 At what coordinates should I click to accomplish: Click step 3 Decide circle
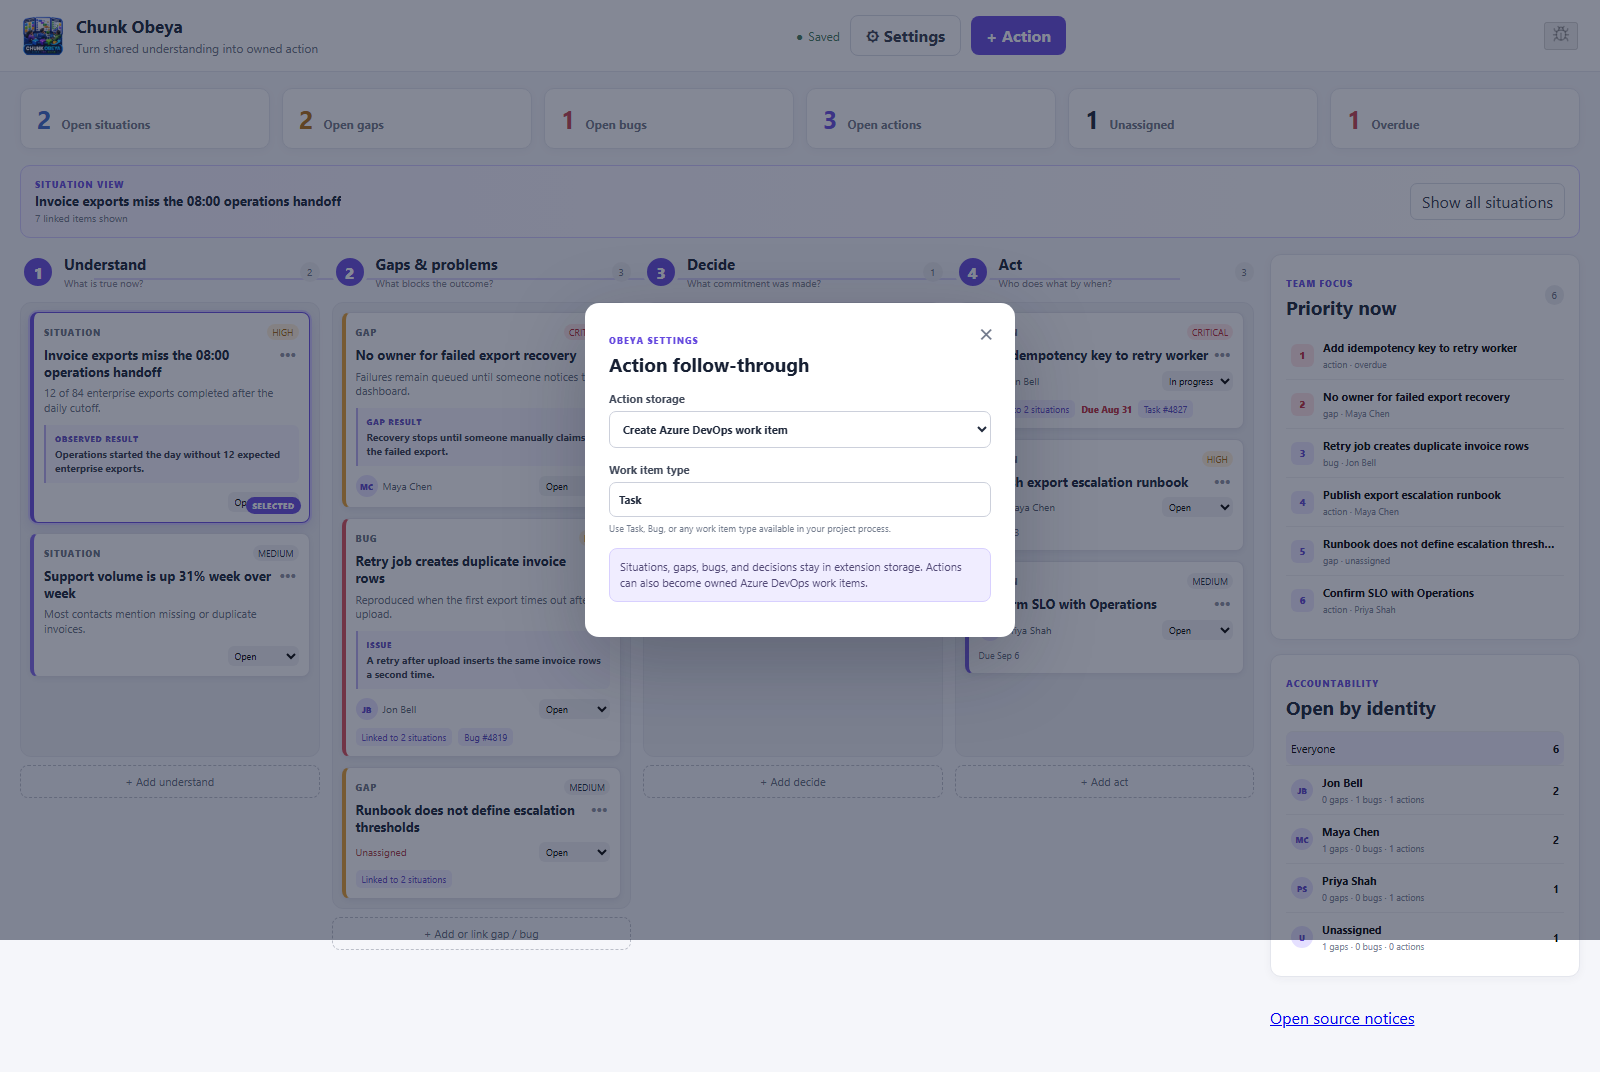click(661, 272)
